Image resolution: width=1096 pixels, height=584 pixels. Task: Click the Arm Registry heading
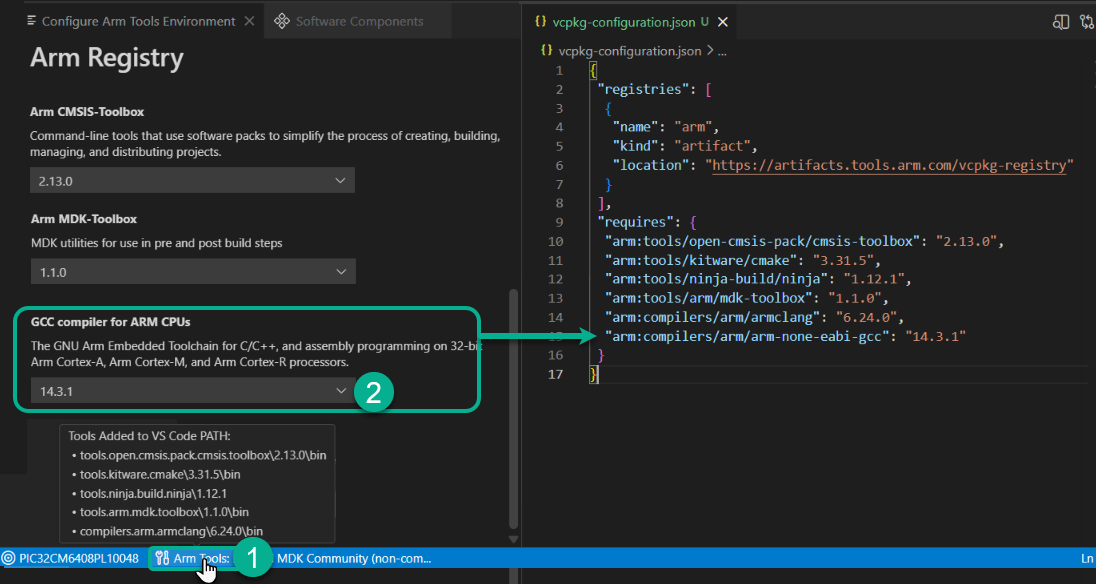pyautogui.click(x=107, y=58)
